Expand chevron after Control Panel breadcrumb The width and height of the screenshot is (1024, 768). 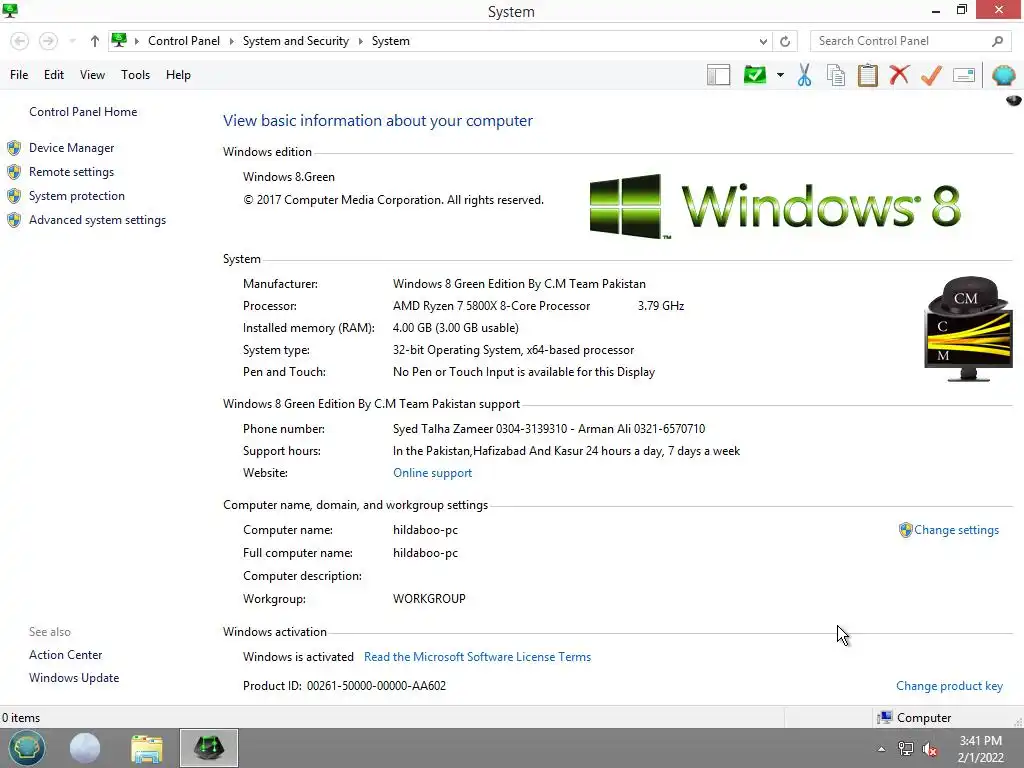[x=231, y=41]
